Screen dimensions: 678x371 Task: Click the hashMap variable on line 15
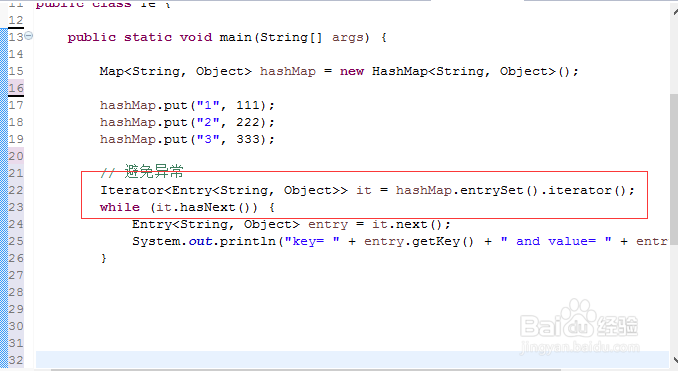click(288, 71)
